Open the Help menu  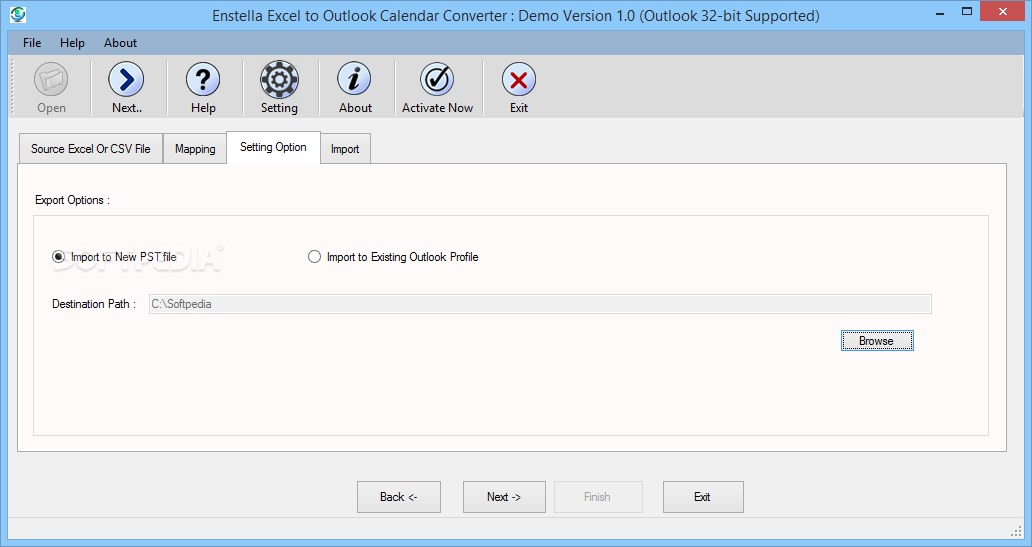pyautogui.click(x=72, y=43)
